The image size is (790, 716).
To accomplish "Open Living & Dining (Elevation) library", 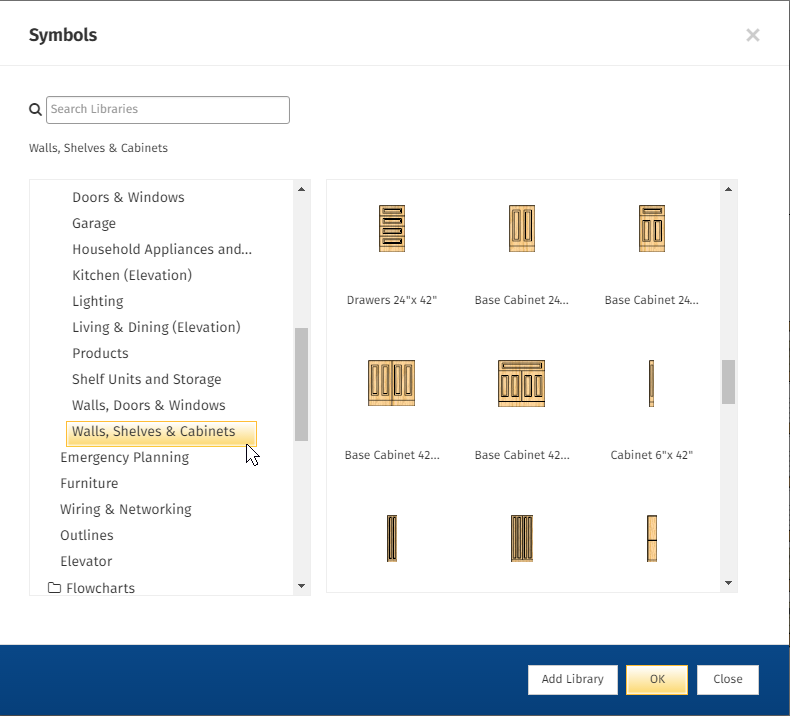I will 156,328.
